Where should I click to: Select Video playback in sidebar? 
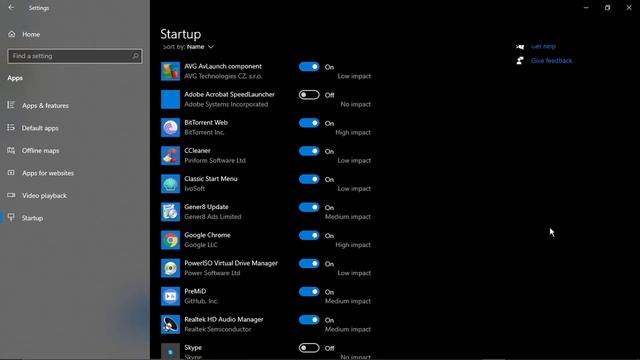[x=44, y=195]
